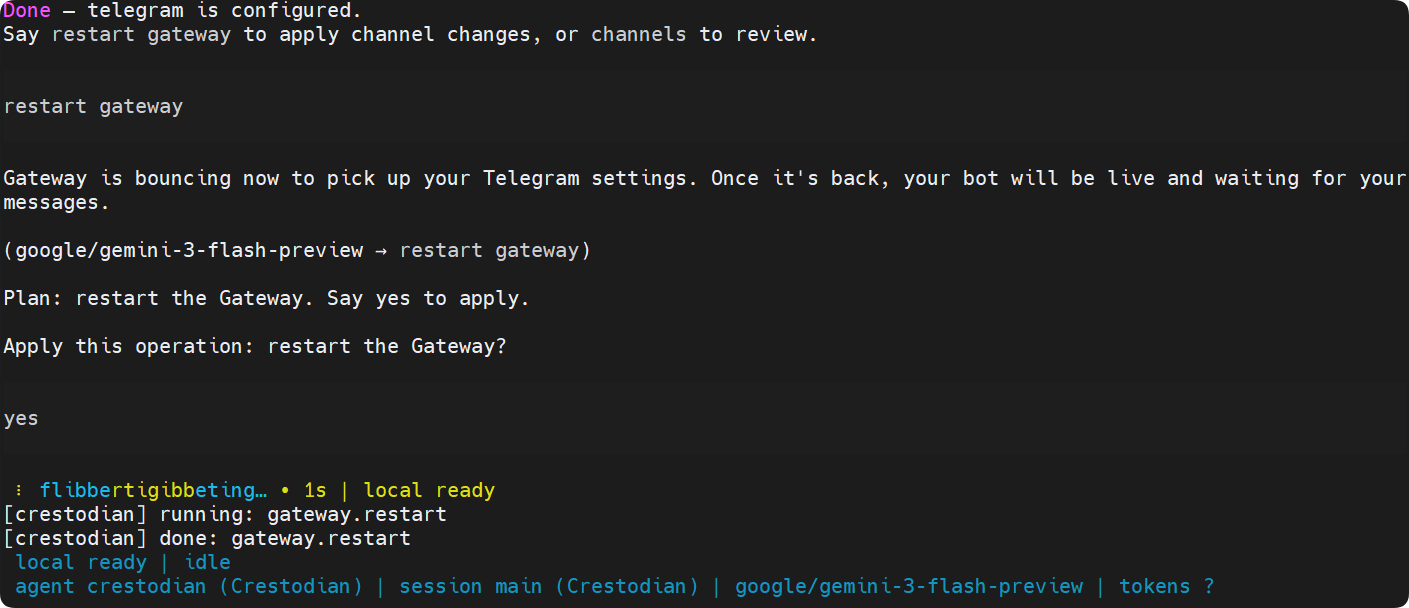Click the "Apply this operation" confirmation prompt
The image size is (1409, 608).
click(255, 346)
